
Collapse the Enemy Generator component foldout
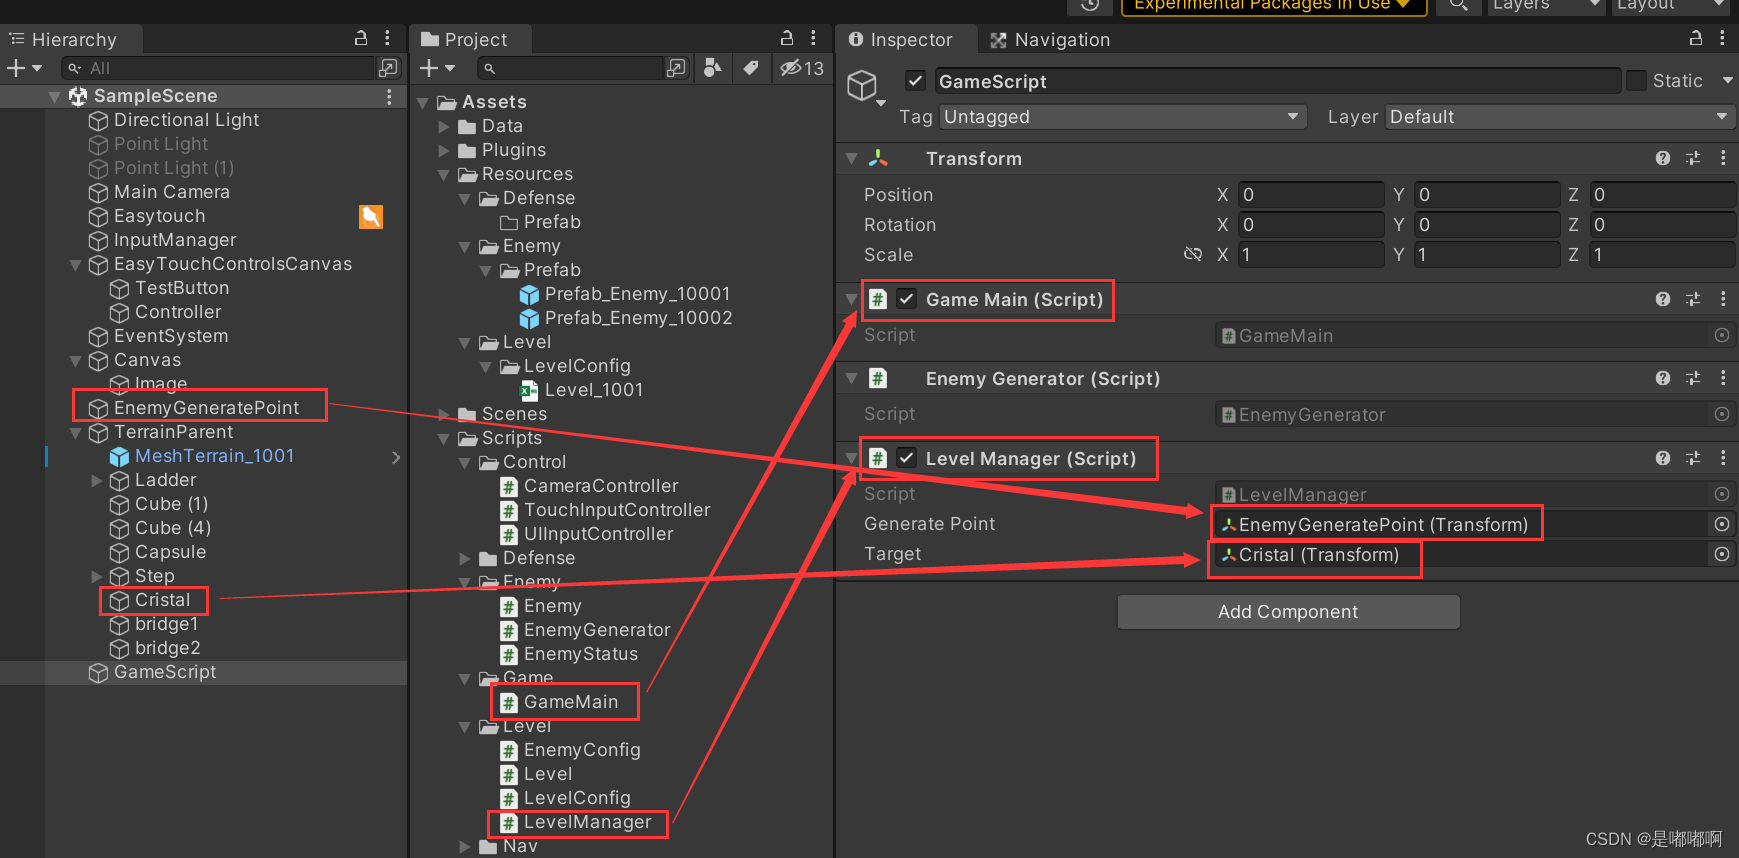[852, 378]
